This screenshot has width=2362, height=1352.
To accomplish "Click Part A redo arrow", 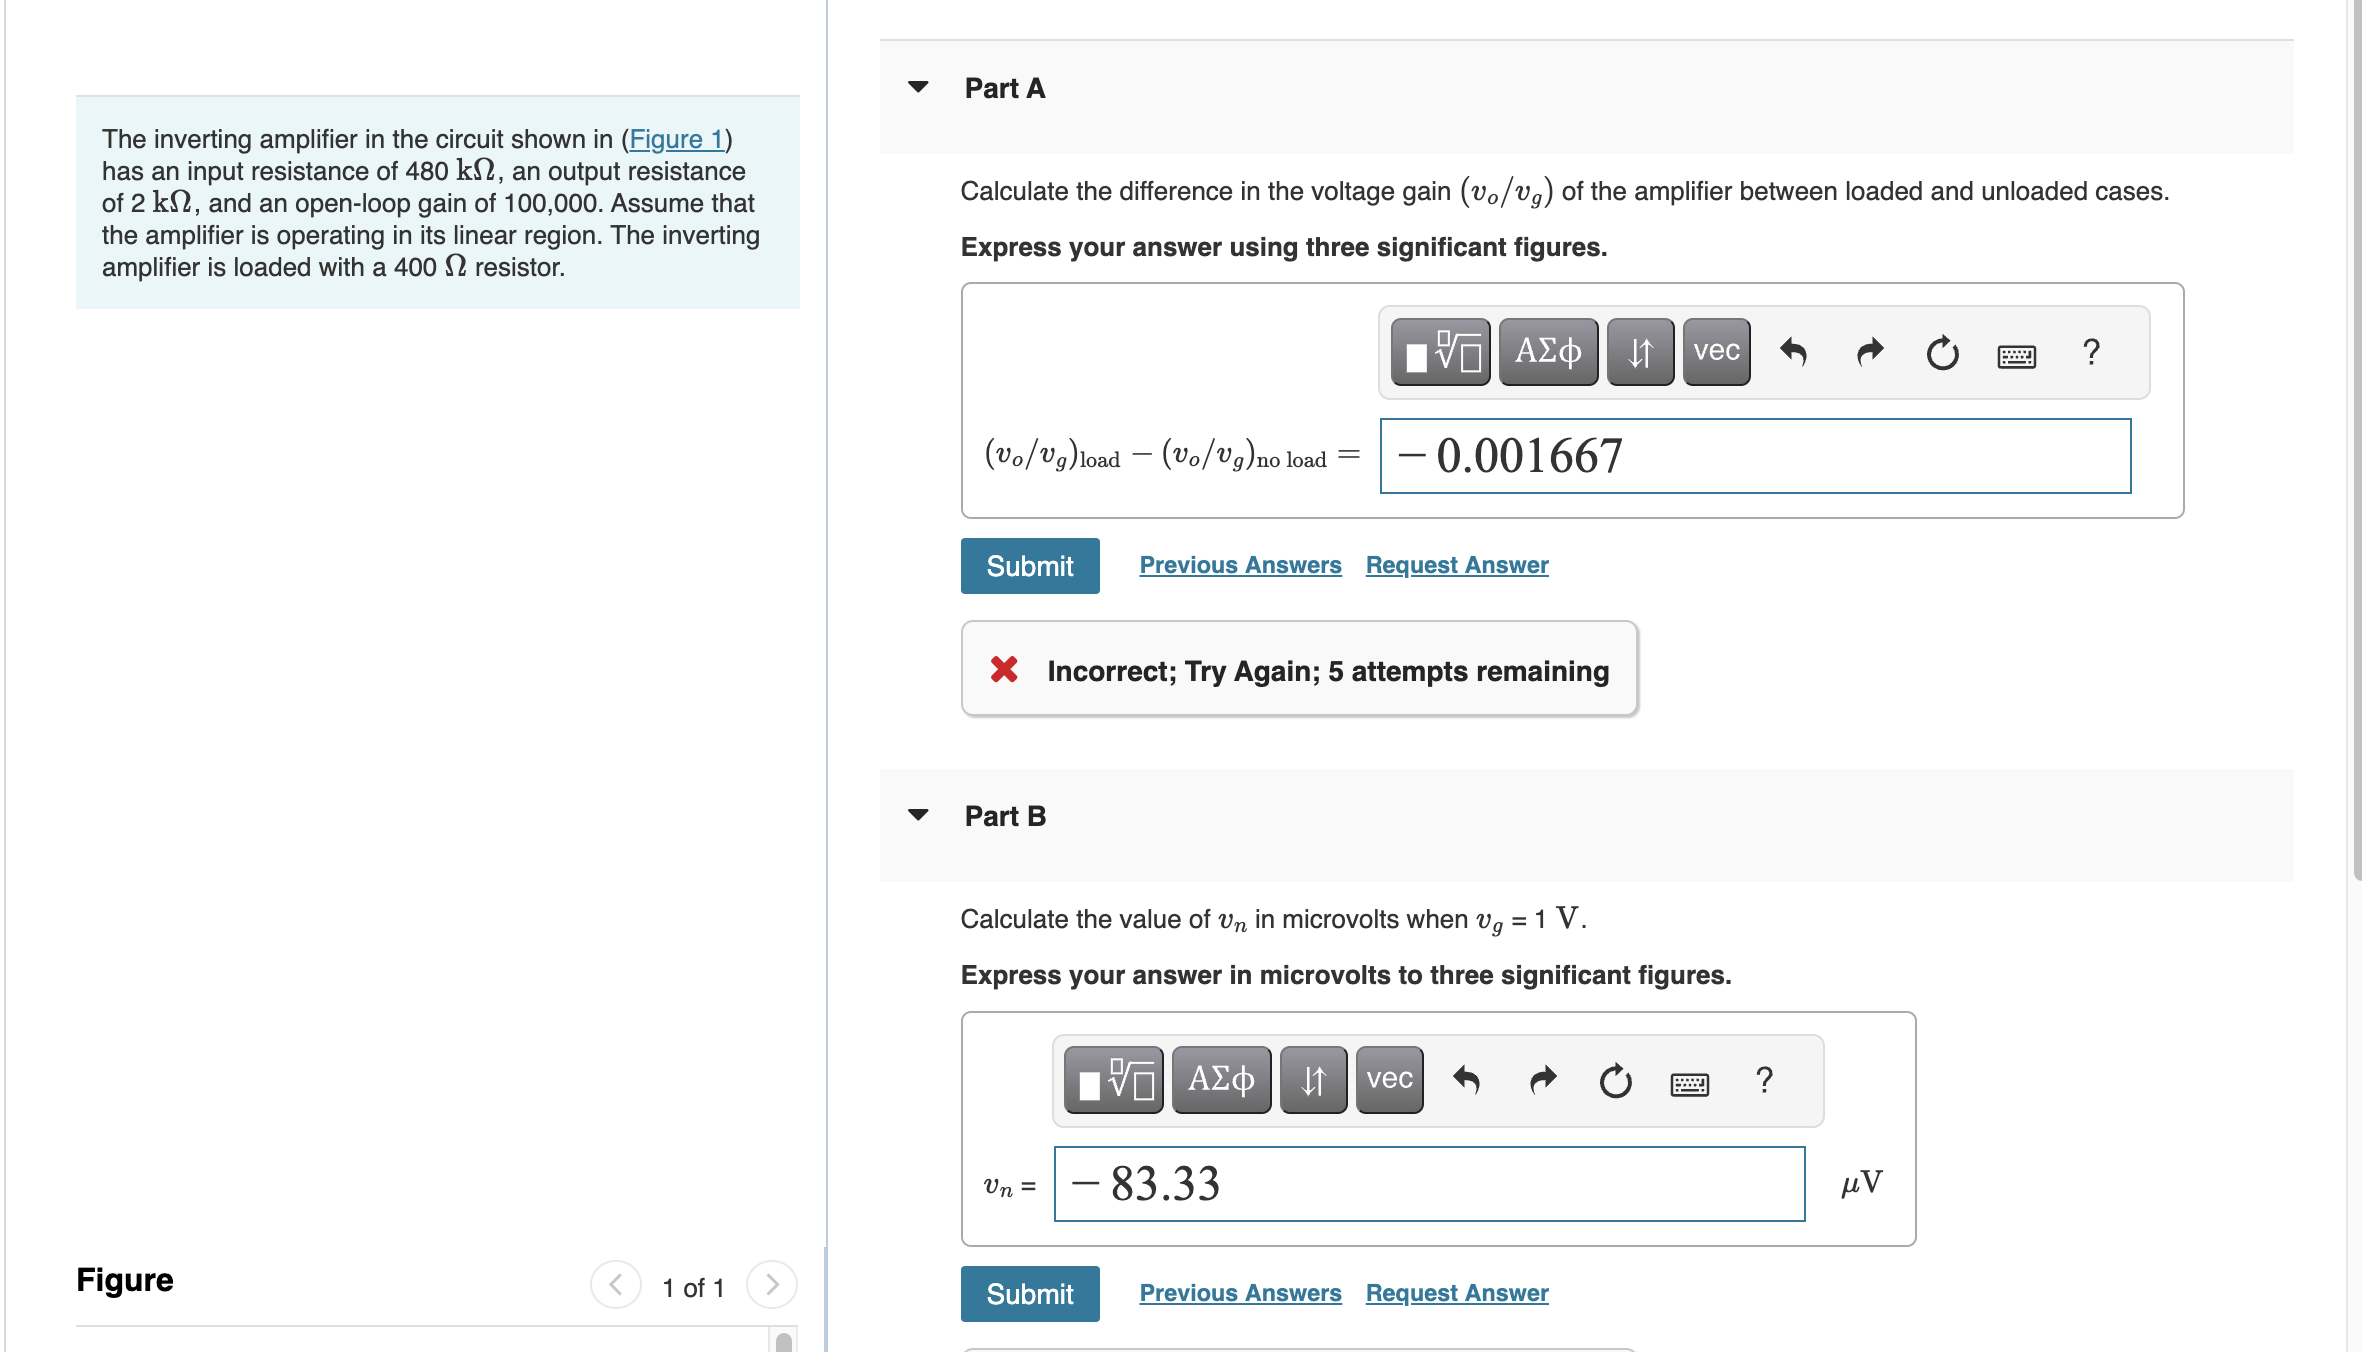I will point(1869,352).
